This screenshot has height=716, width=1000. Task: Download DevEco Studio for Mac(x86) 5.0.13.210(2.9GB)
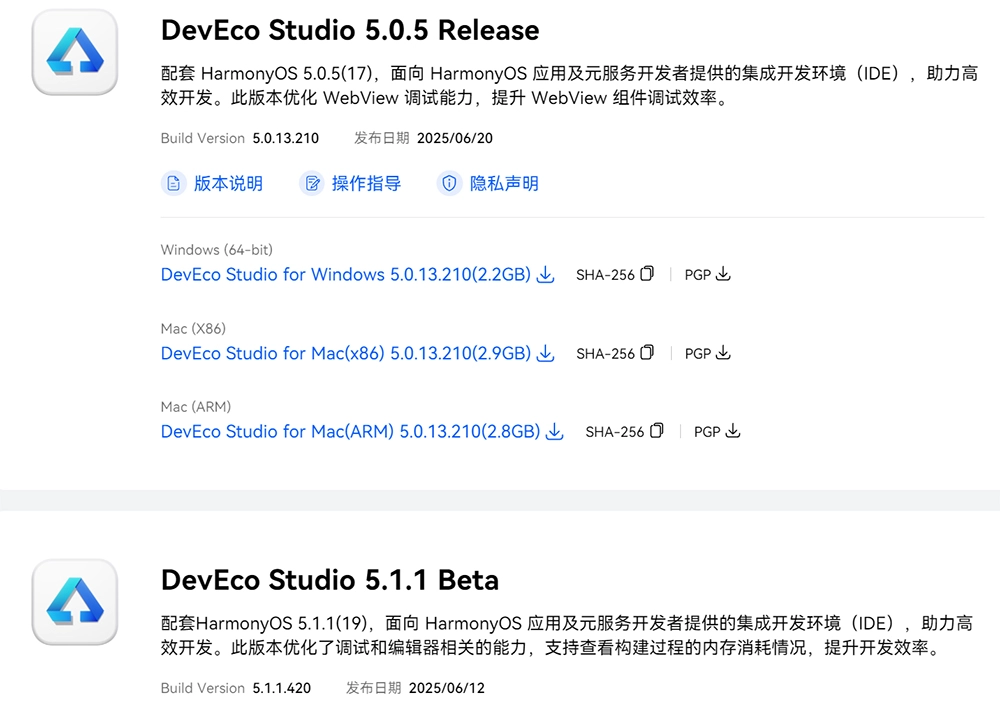(346, 353)
